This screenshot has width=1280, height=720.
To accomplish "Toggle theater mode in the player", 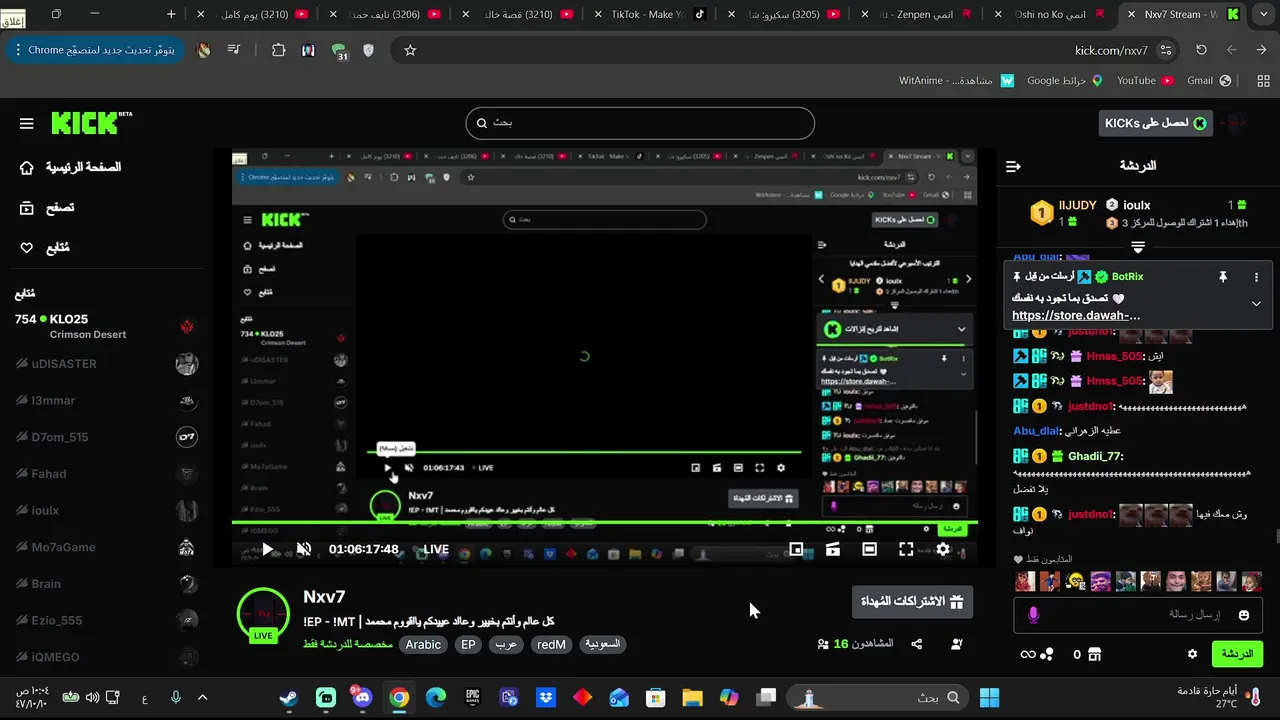I will click(x=870, y=549).
